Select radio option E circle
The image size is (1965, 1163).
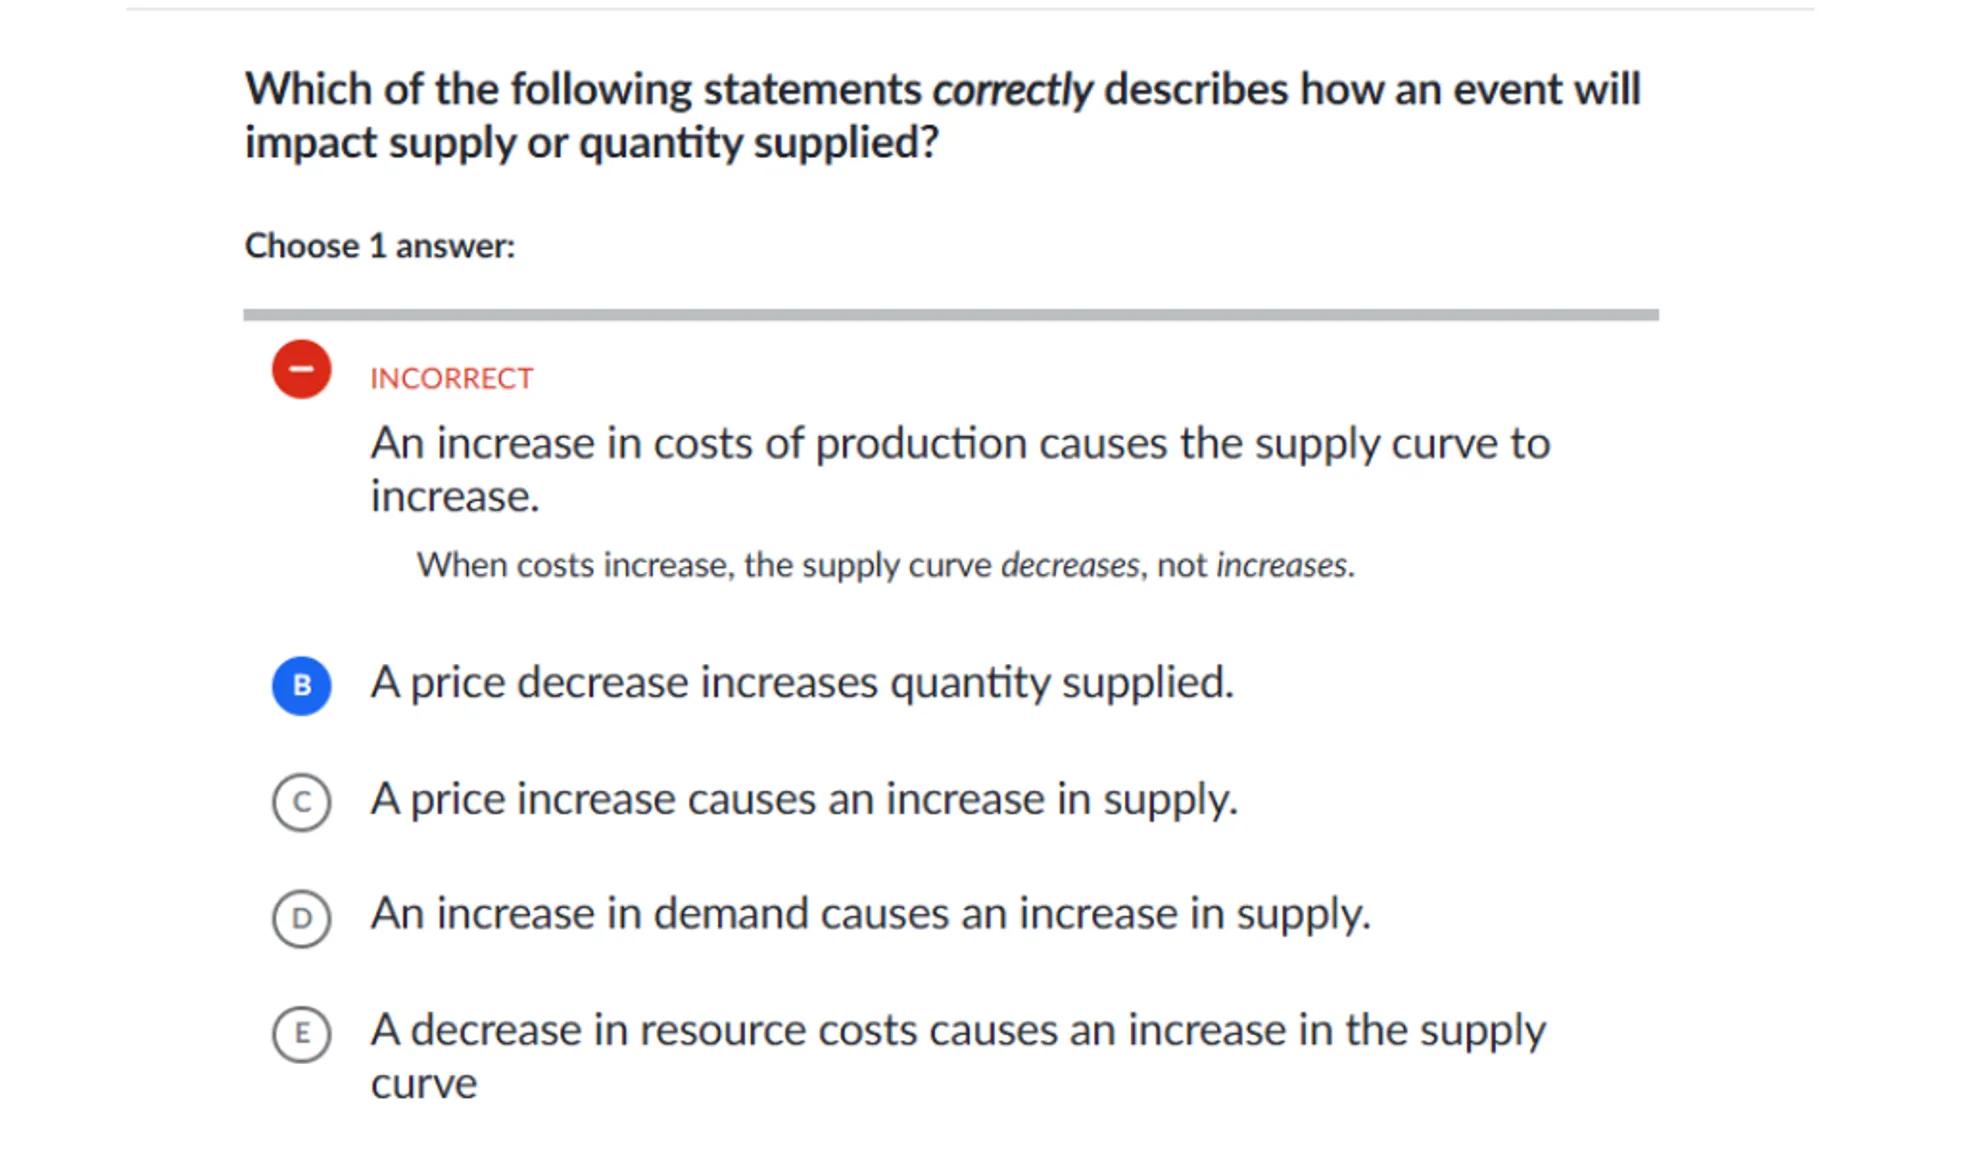coord(301,1033)
